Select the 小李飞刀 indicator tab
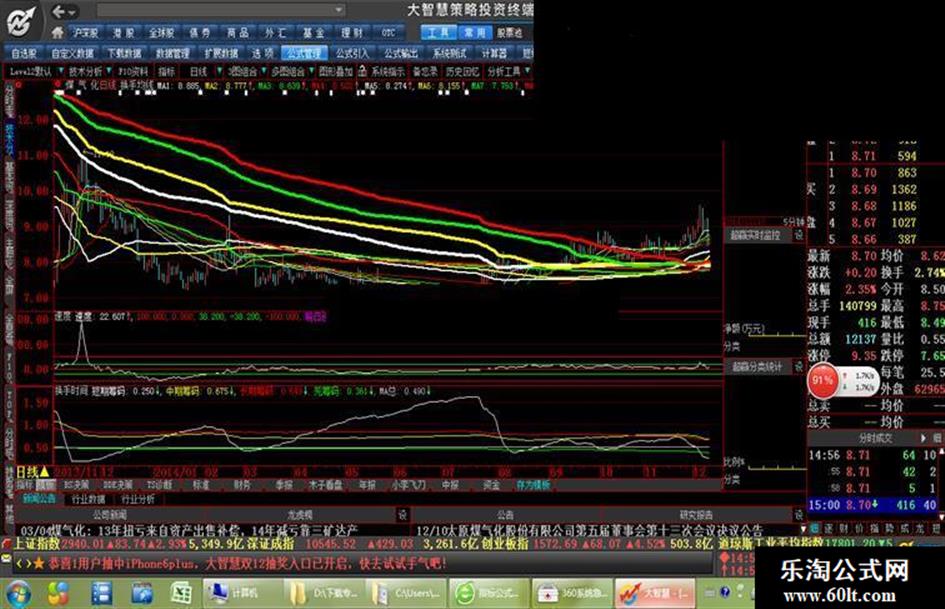This screenshot has height=609, width=945. coord(408,484)
